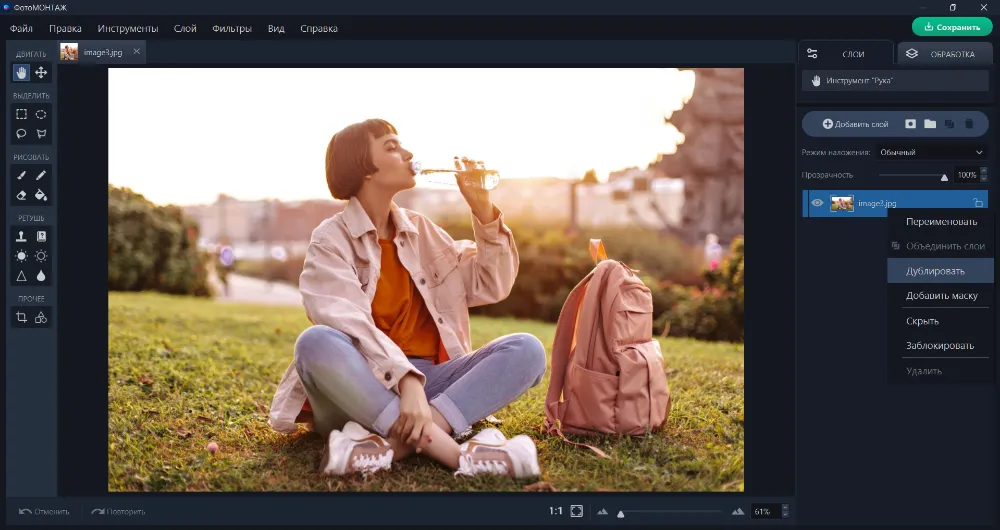Select the Crop tool
The width and height of the screenshot is (1000, 530).
(21, 317)
